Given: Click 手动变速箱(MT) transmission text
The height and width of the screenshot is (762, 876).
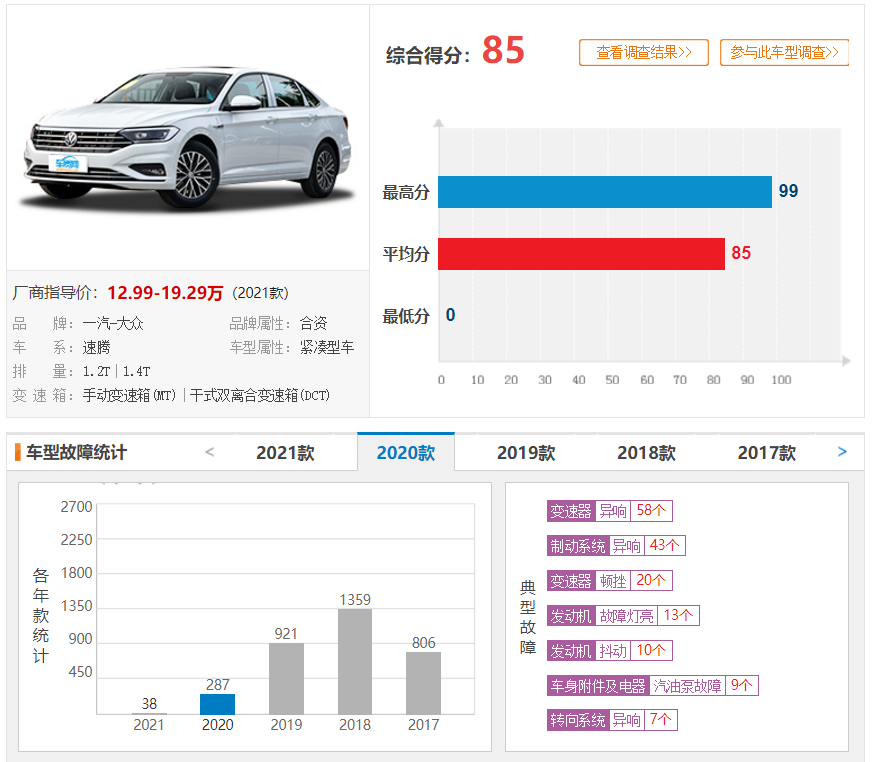Looking at the screenshot, I should click(129, 396).
